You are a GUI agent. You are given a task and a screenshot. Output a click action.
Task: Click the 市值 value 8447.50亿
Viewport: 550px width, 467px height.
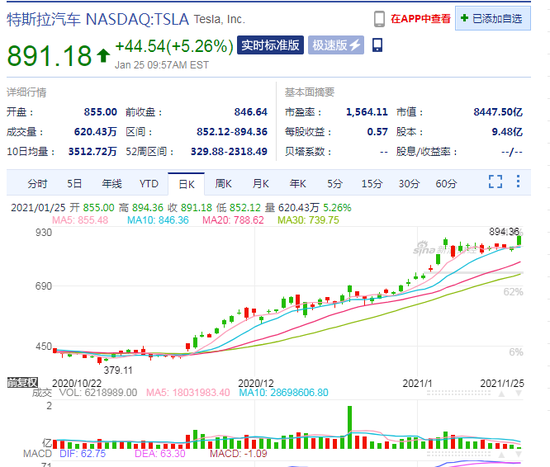(498, 112)
